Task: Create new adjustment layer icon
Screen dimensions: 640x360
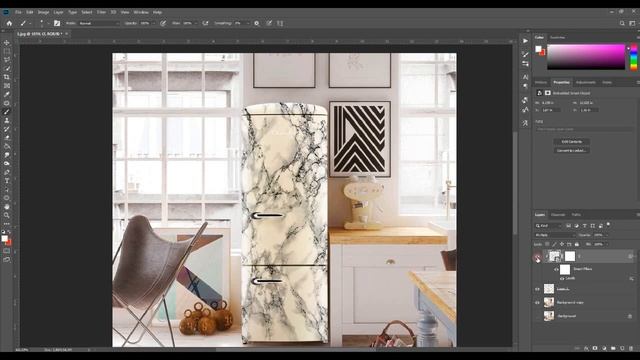Action: (x=604, y=349)
